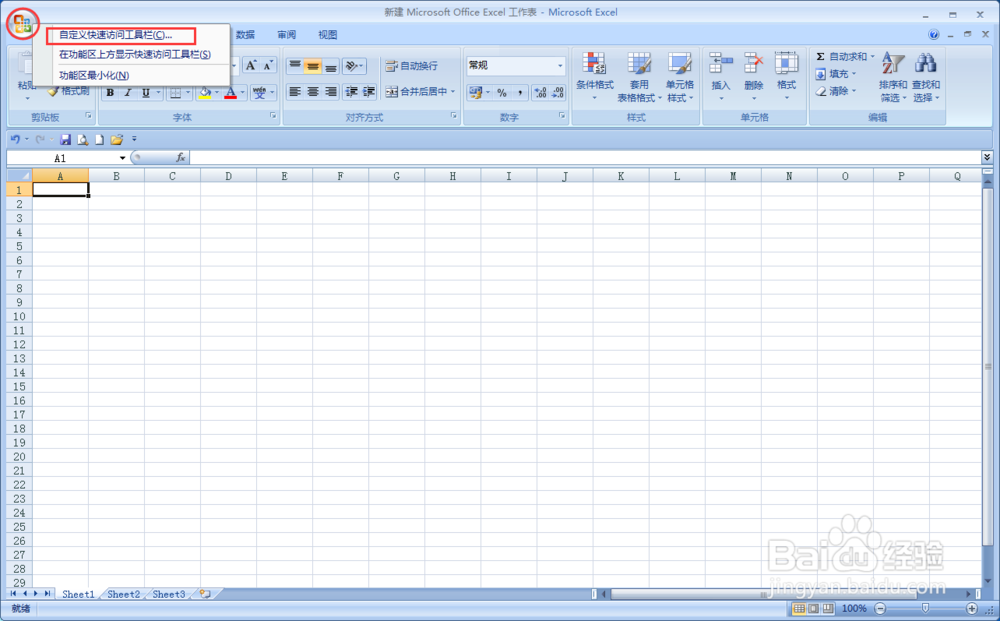Expand the formula bar
1000x621 pixels.
pos(987,157)
